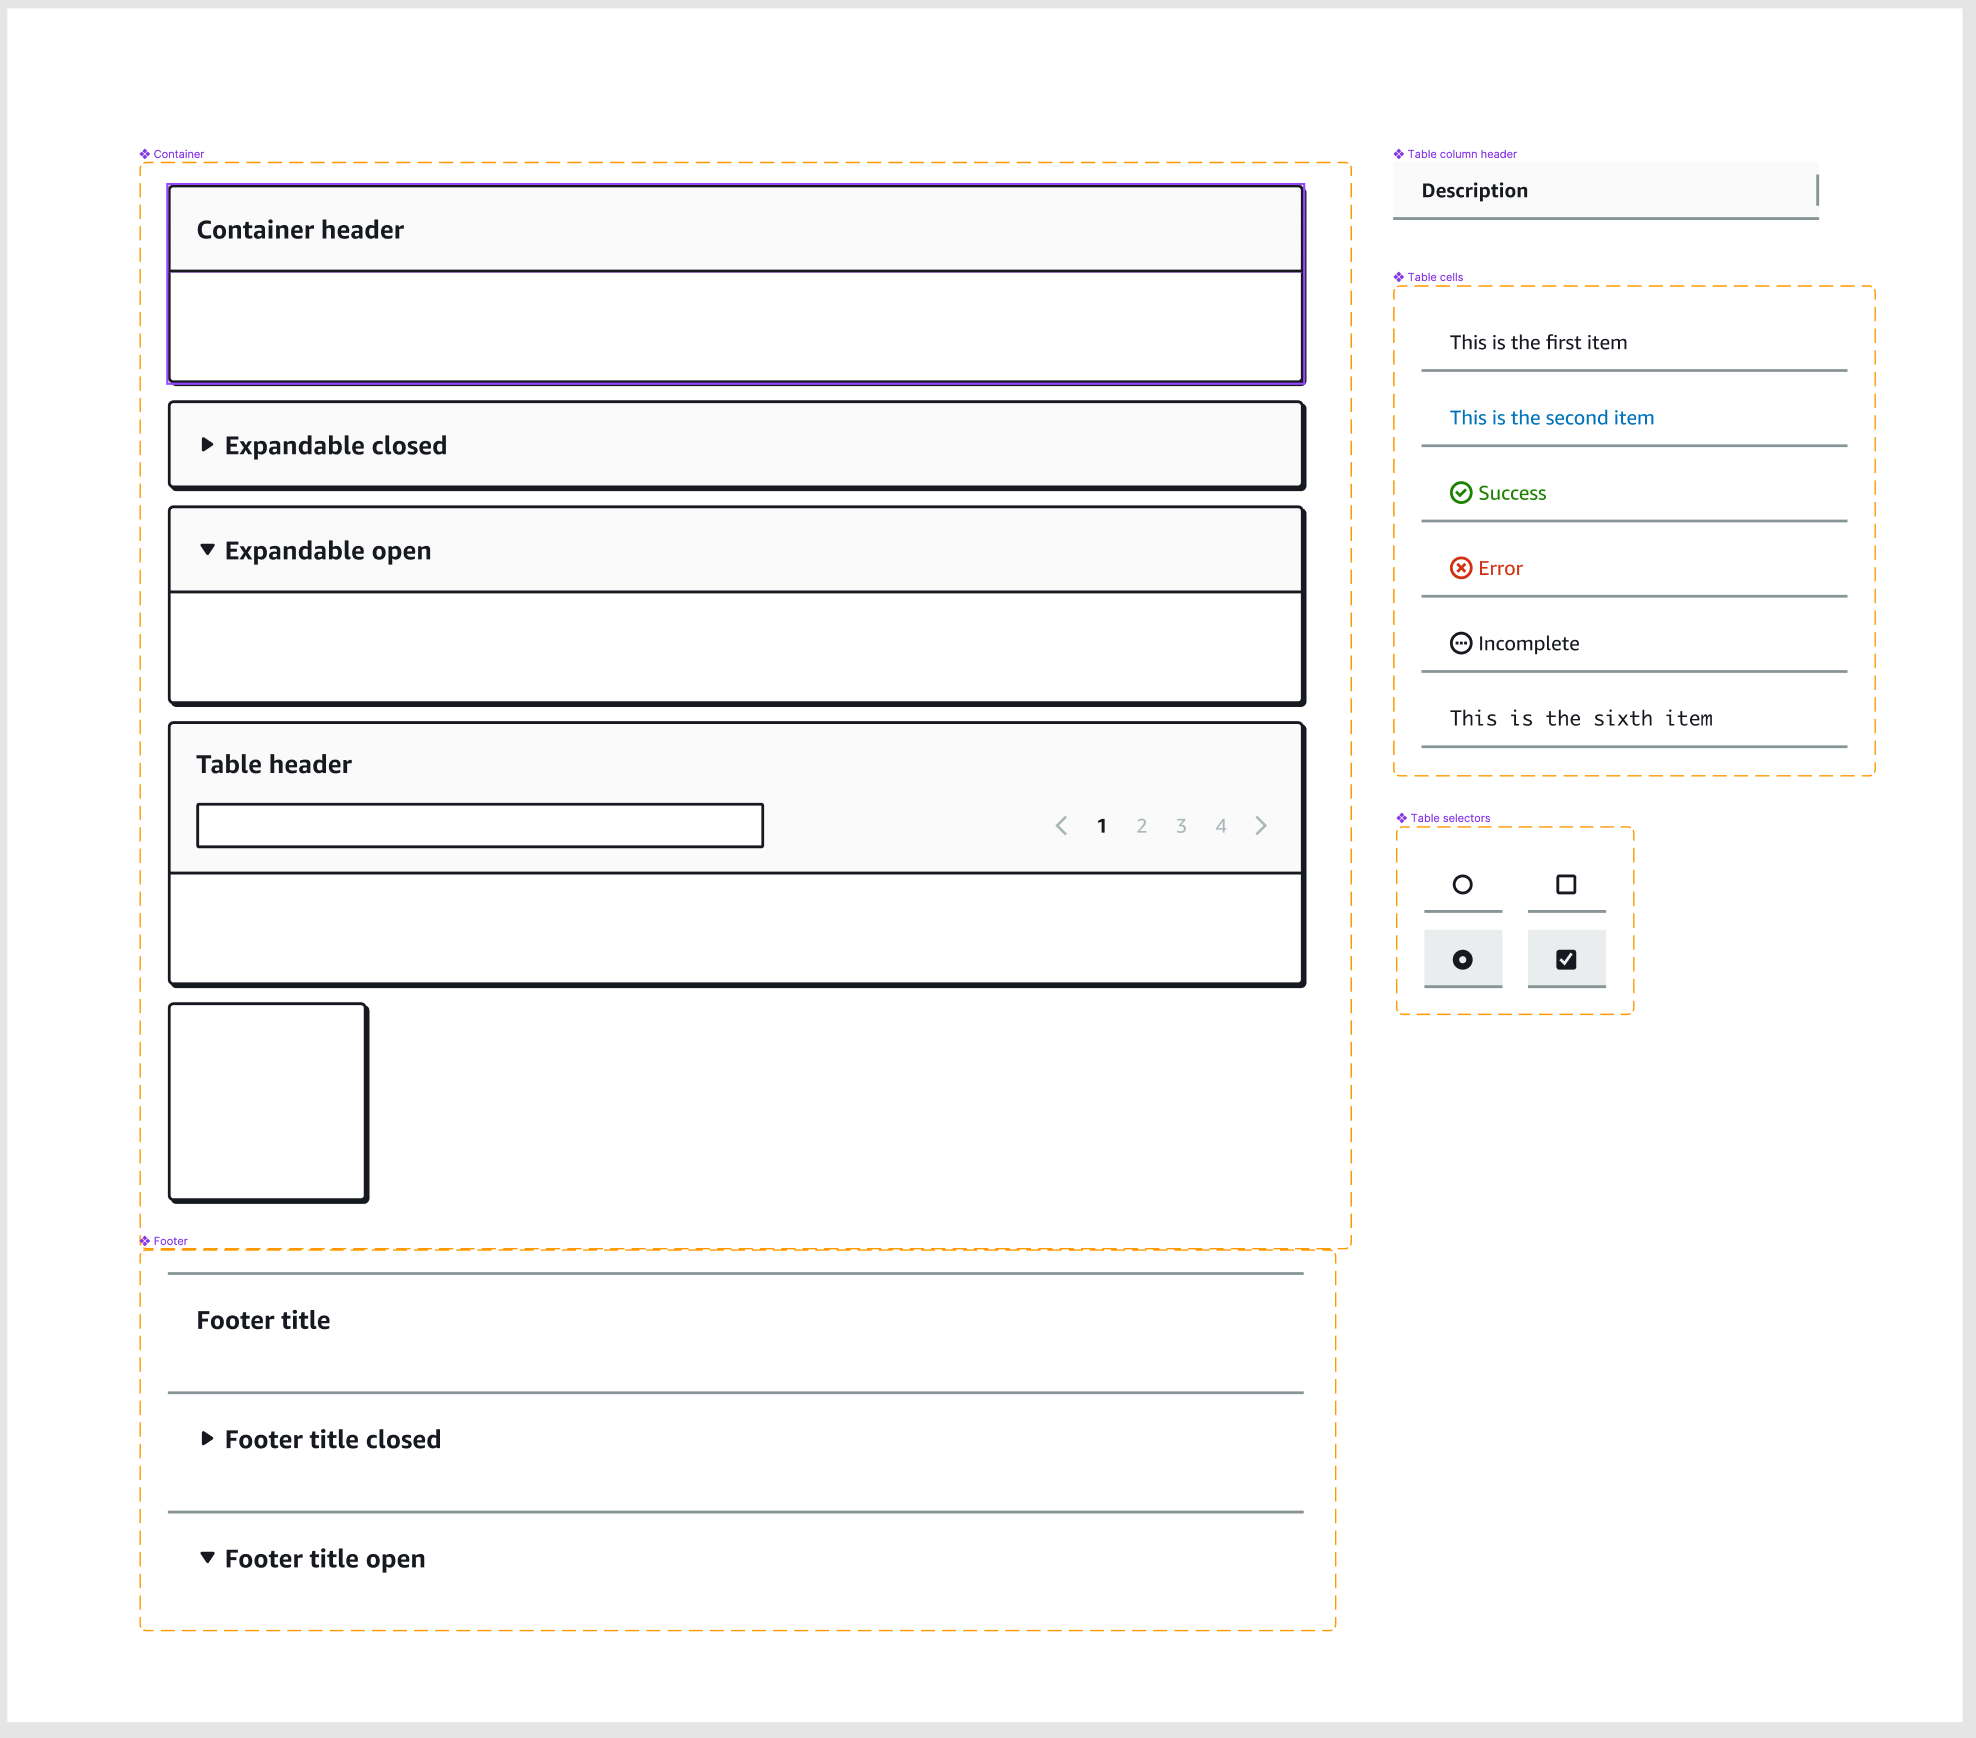Screen dimensions: 1976x1738
Task: Click the red Error status icon
Action: [1461, 568]
